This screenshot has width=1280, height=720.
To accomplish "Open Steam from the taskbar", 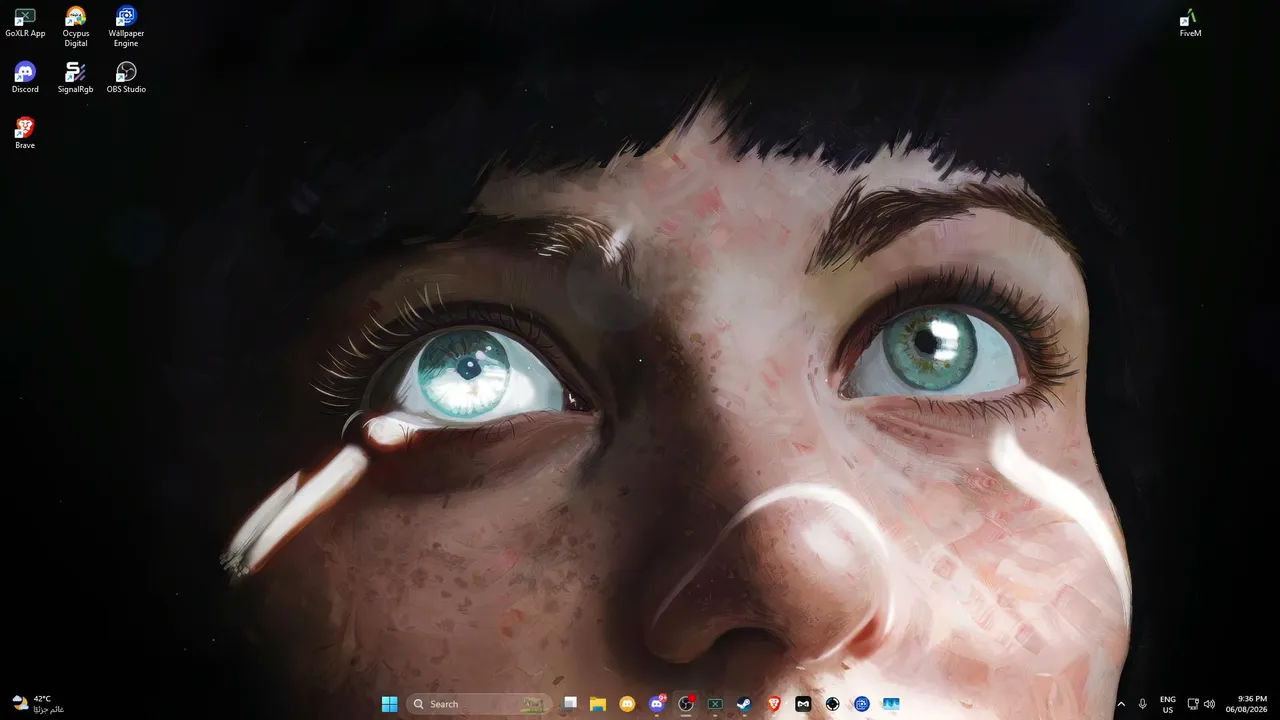I will [x=744, y=704].
